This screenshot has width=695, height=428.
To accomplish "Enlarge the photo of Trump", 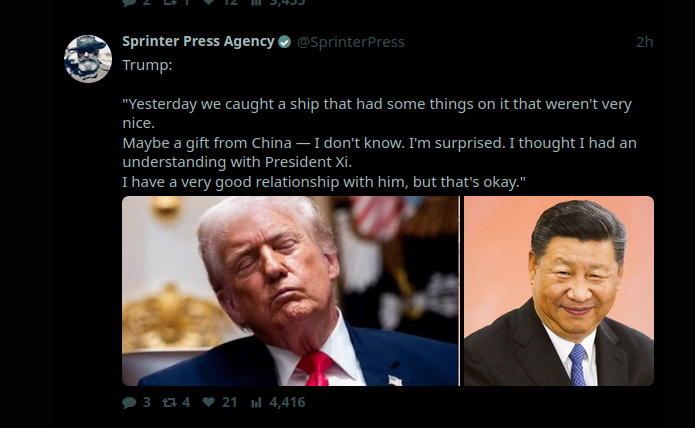I will click(290, 291).
